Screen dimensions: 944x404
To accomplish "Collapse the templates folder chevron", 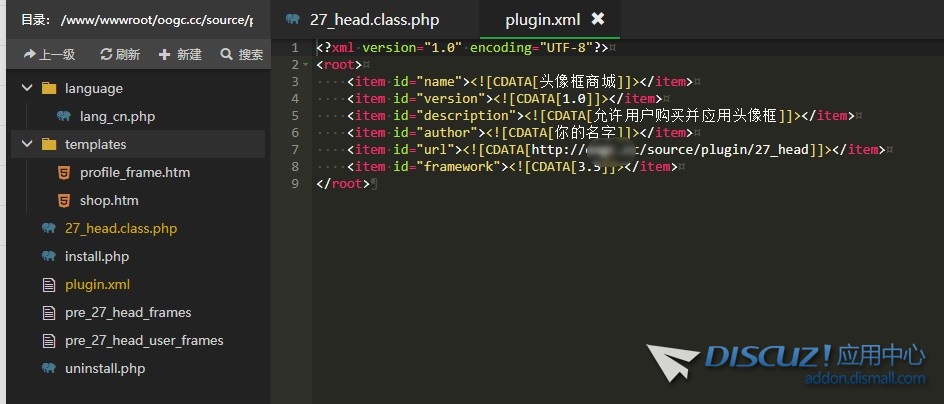I will coord(28,144).
